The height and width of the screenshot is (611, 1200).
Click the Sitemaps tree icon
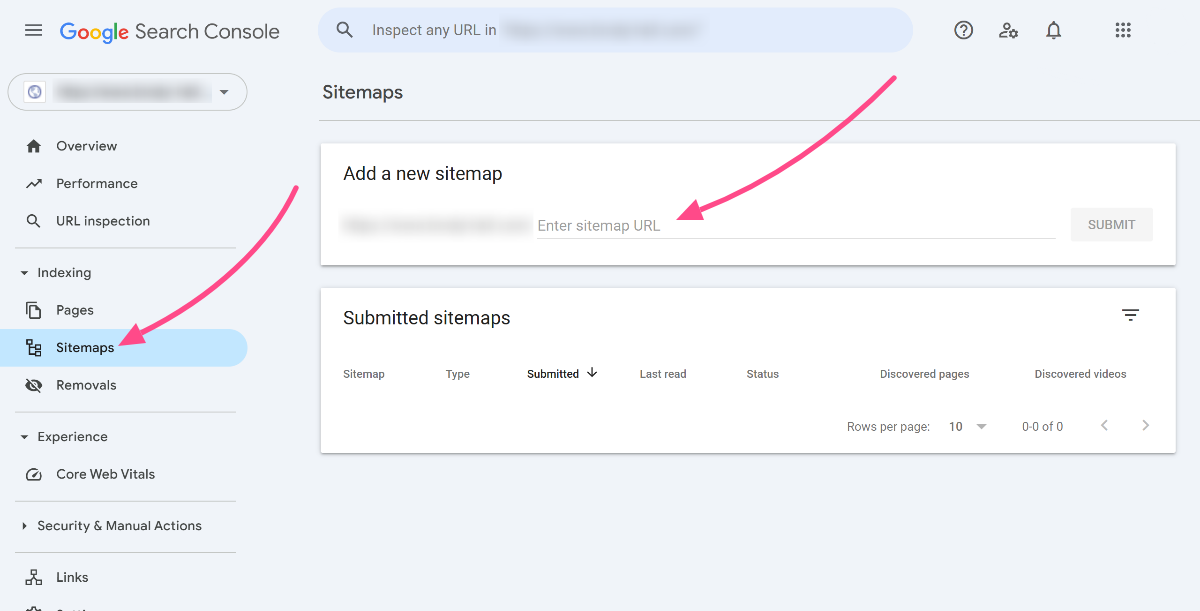(34, 348)
